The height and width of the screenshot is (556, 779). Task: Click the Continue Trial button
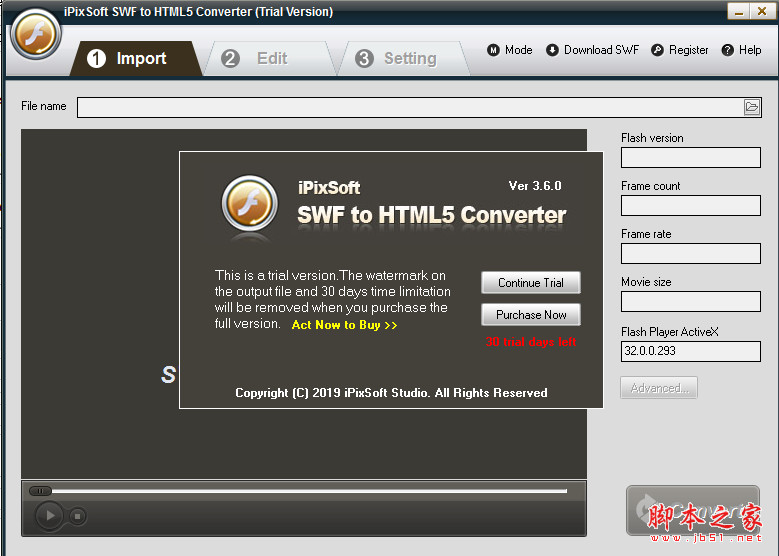[x=531, y=283]
